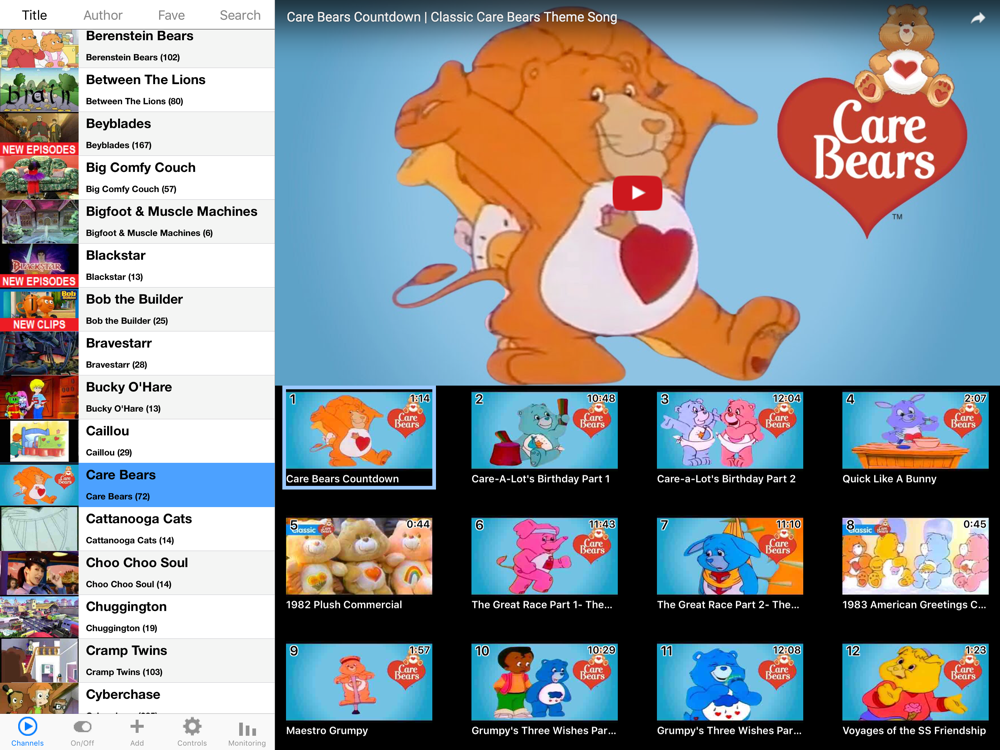
Task: Switch to the Title sort tab
Action: [34, 15]
